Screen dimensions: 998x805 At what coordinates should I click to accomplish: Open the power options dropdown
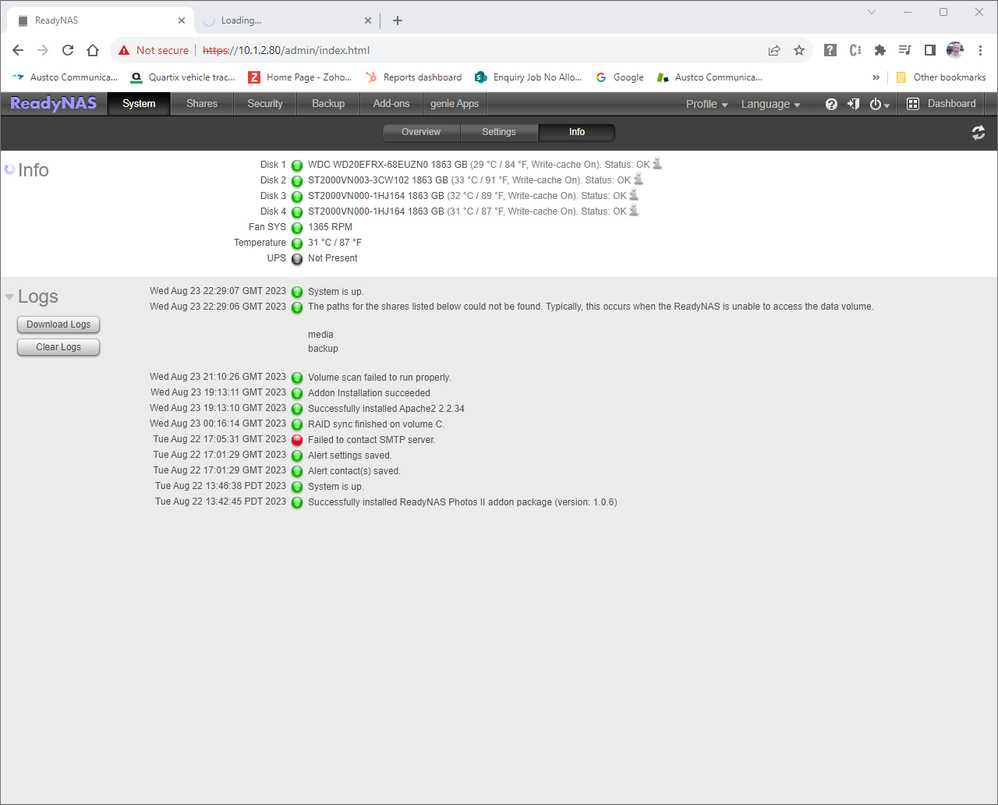(879, 104)
